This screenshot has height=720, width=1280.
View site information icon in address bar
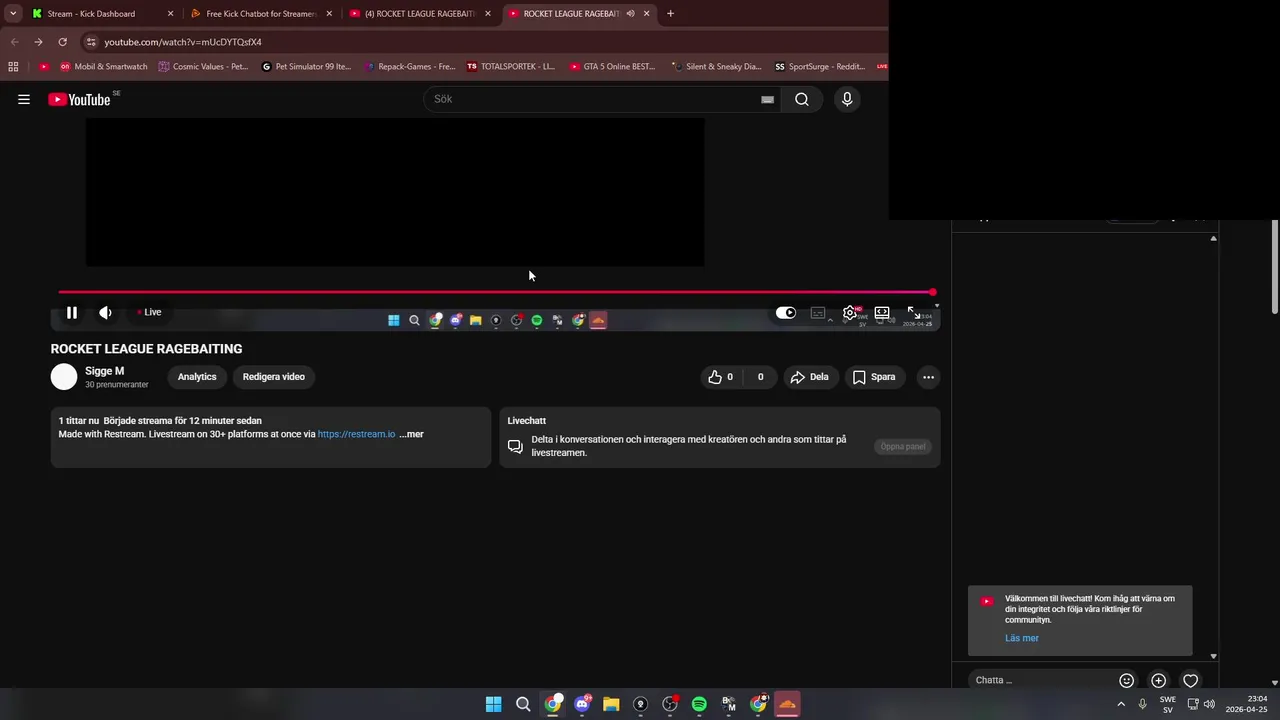coord(91,42)
